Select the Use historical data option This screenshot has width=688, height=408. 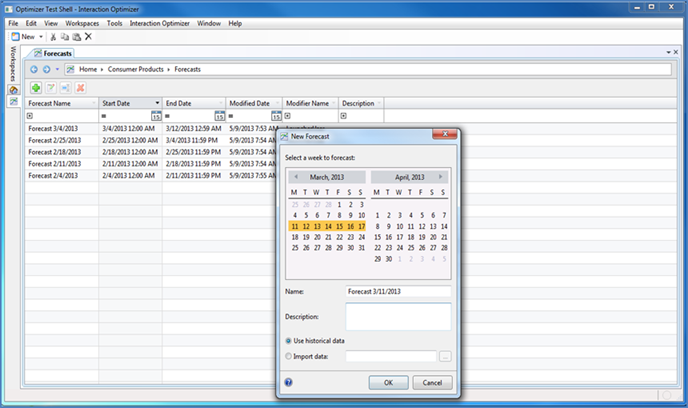(290, 341)
